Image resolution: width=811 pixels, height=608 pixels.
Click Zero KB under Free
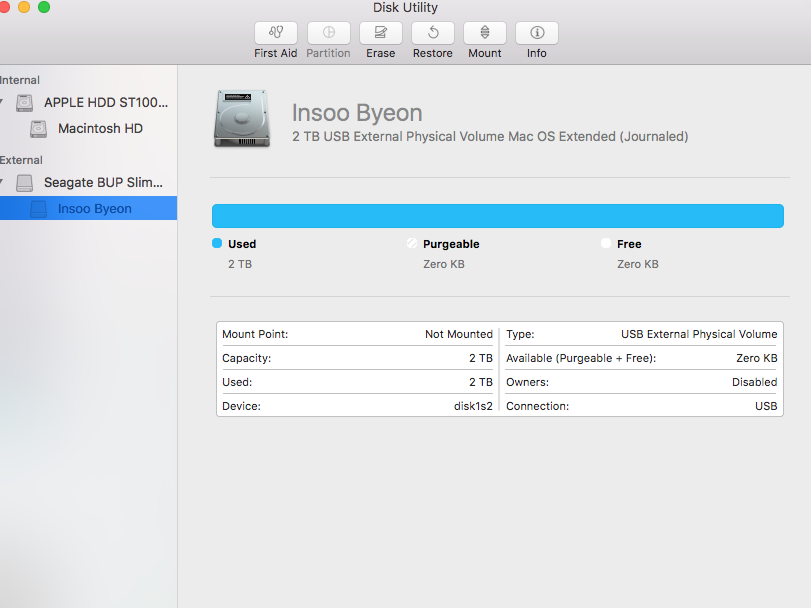[x=638, y=264]
